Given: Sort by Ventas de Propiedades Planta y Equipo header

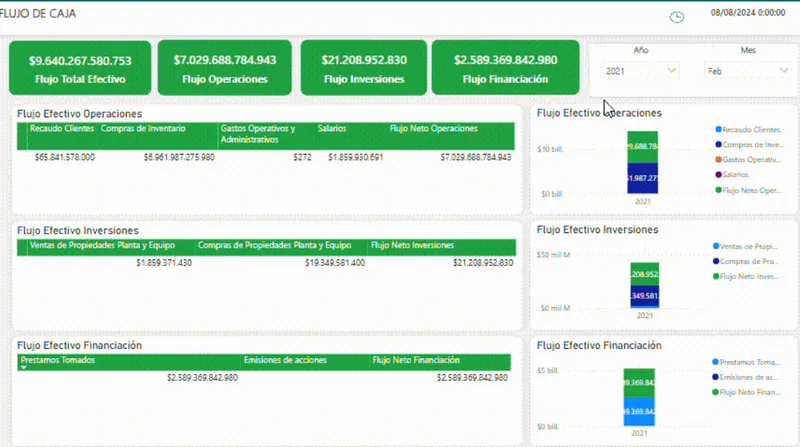Looking at the screenshot, I should pyautogui.click(x=102, y=245).
